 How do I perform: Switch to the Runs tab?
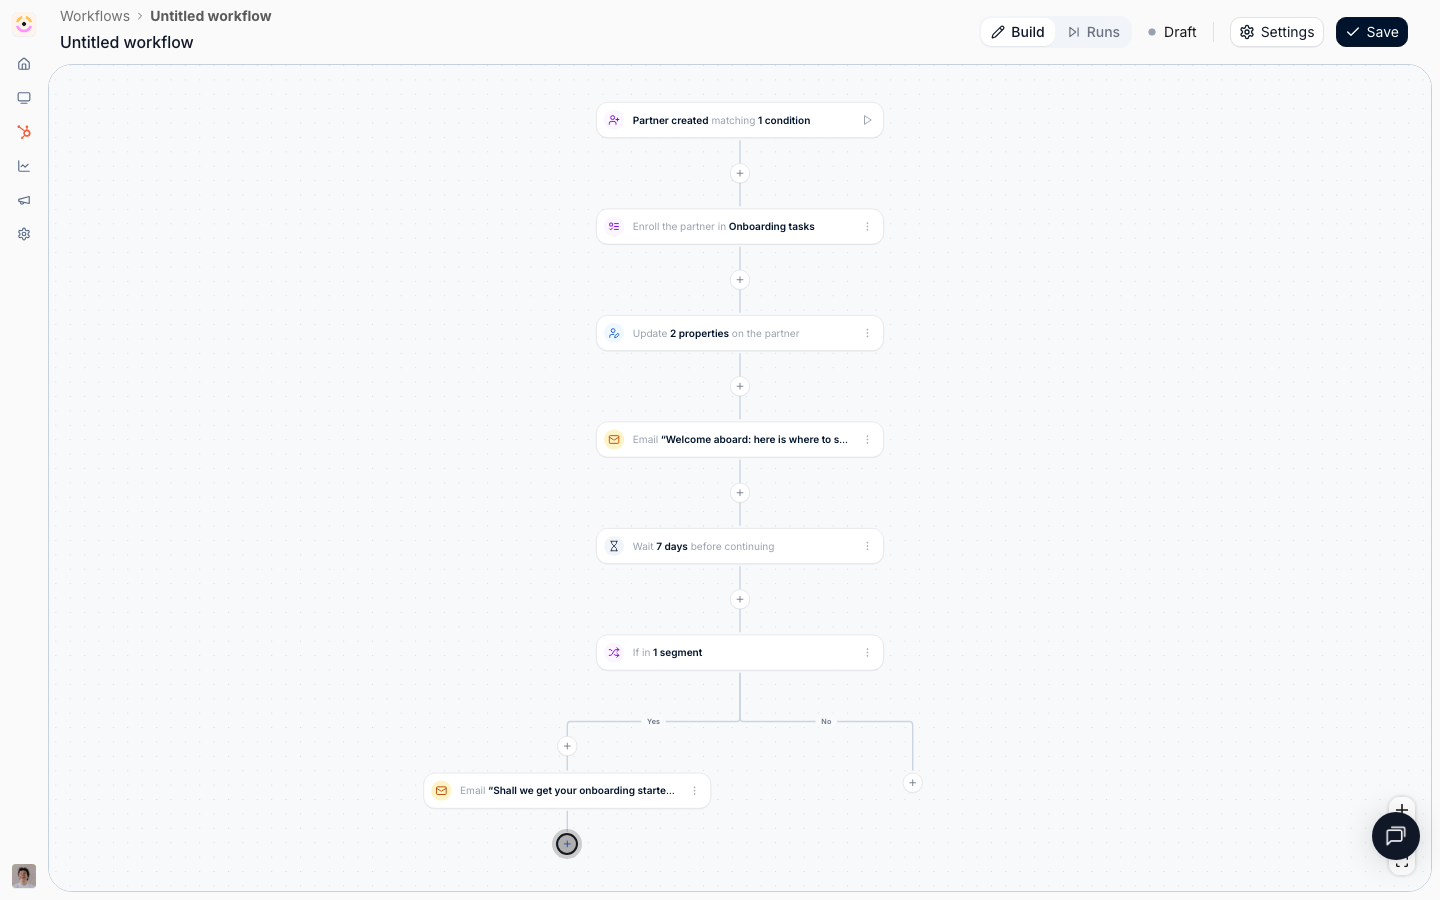[1094, 32]
